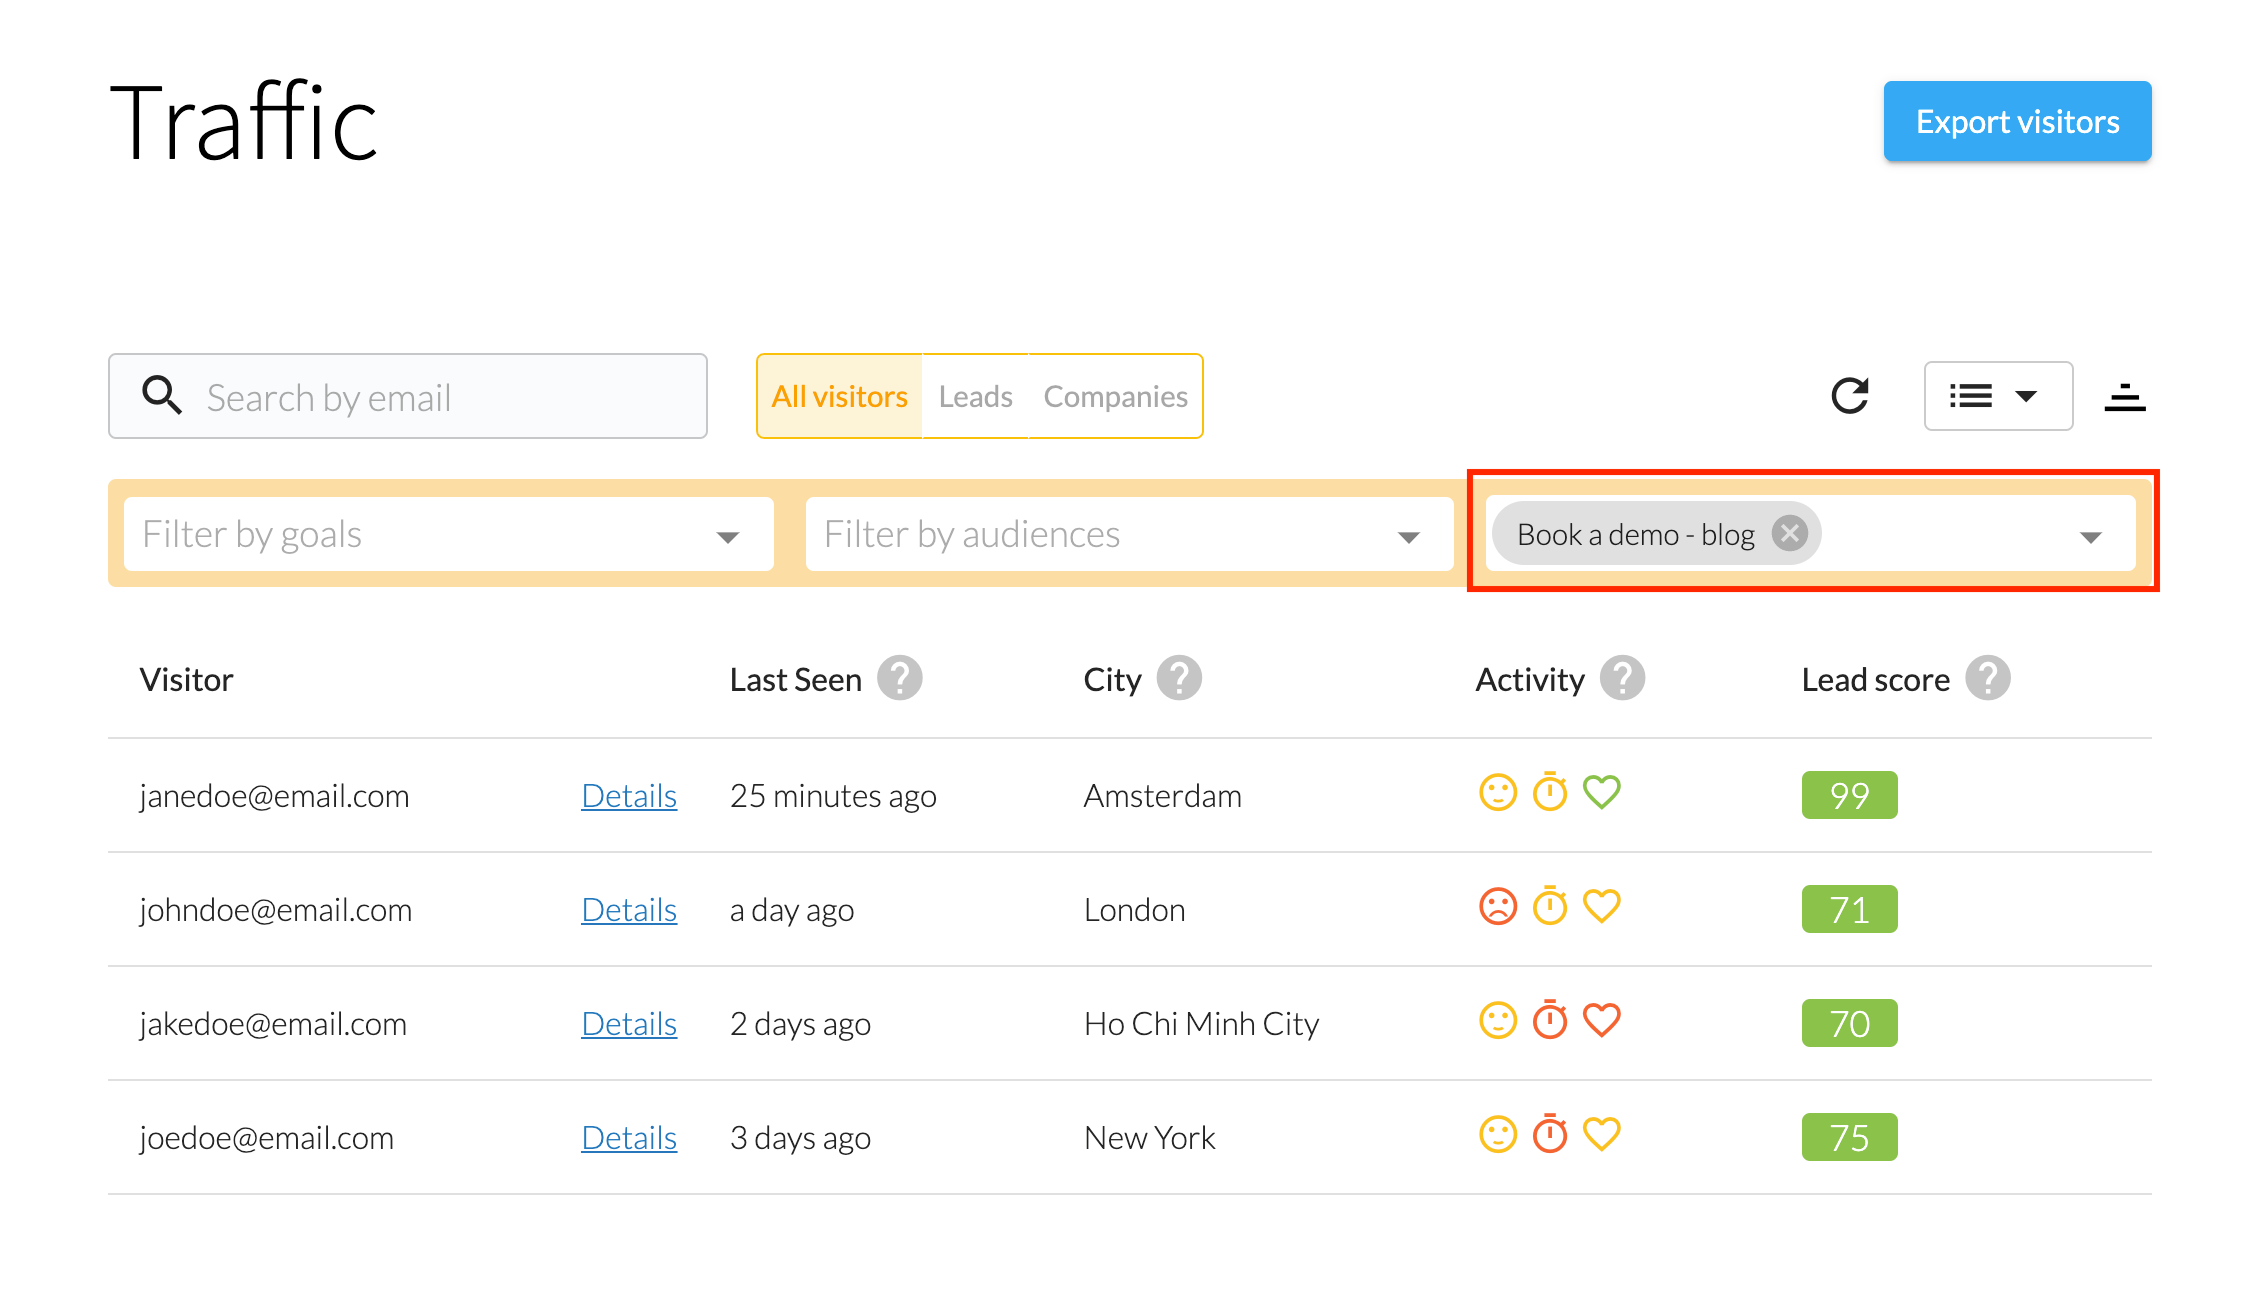Switch to the All visitors tab
Image resolution: width=2266 pixels, height=1303 pixels.
(839, 397)
